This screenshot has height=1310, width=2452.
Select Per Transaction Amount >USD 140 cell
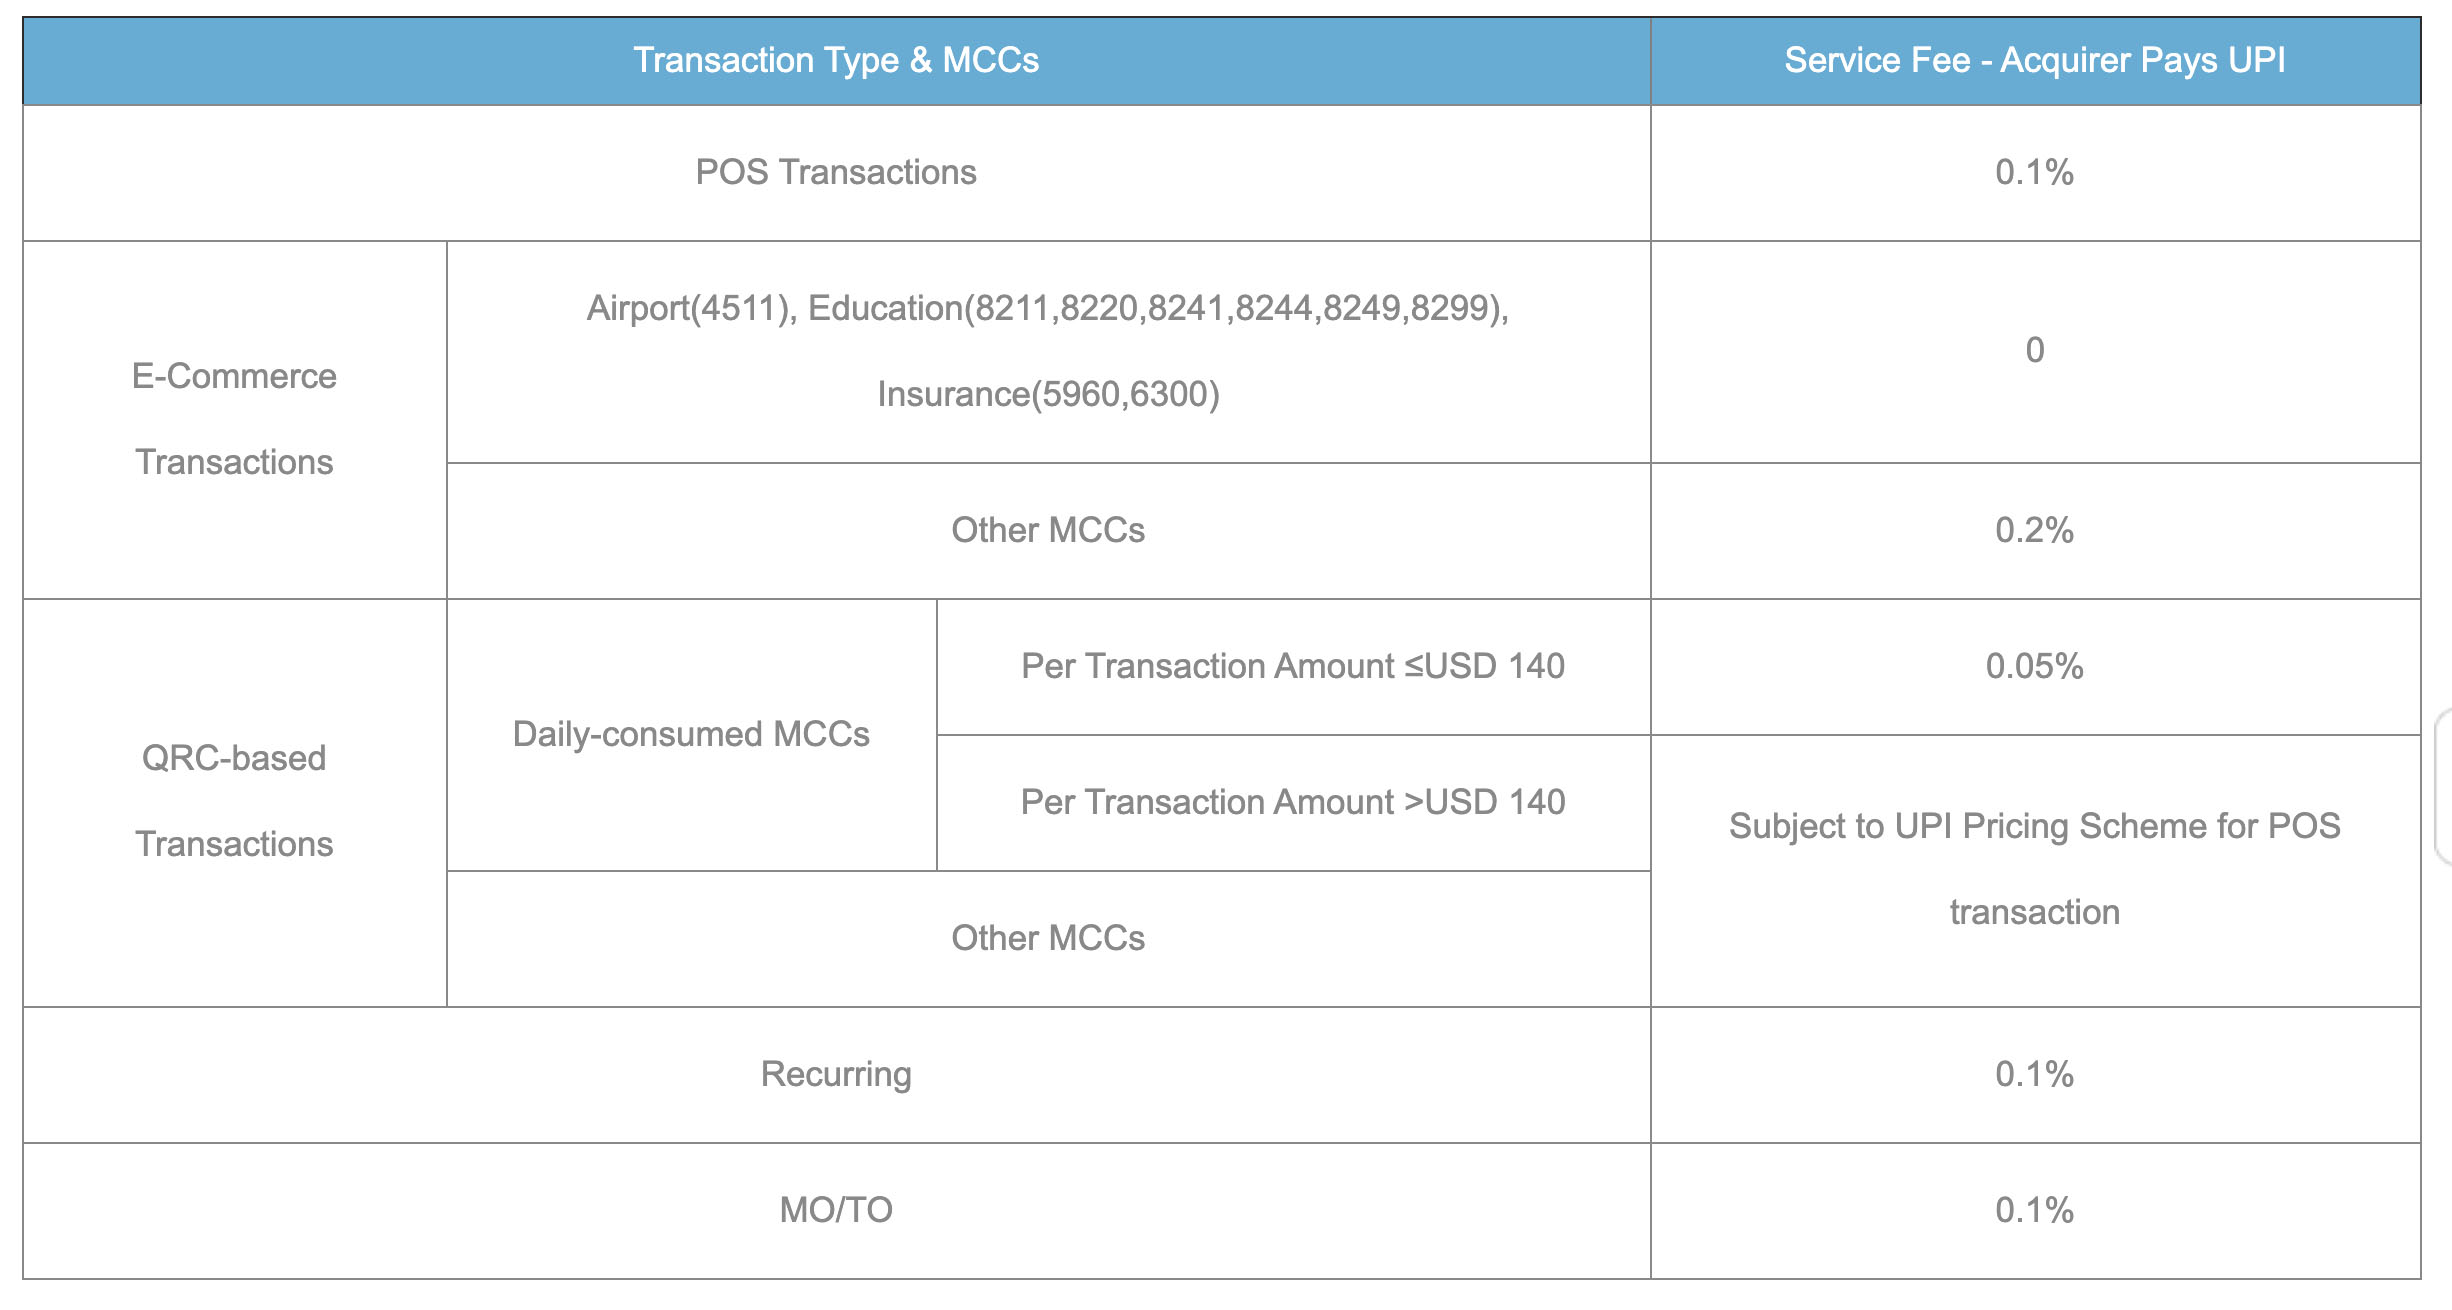point(1293,802)
